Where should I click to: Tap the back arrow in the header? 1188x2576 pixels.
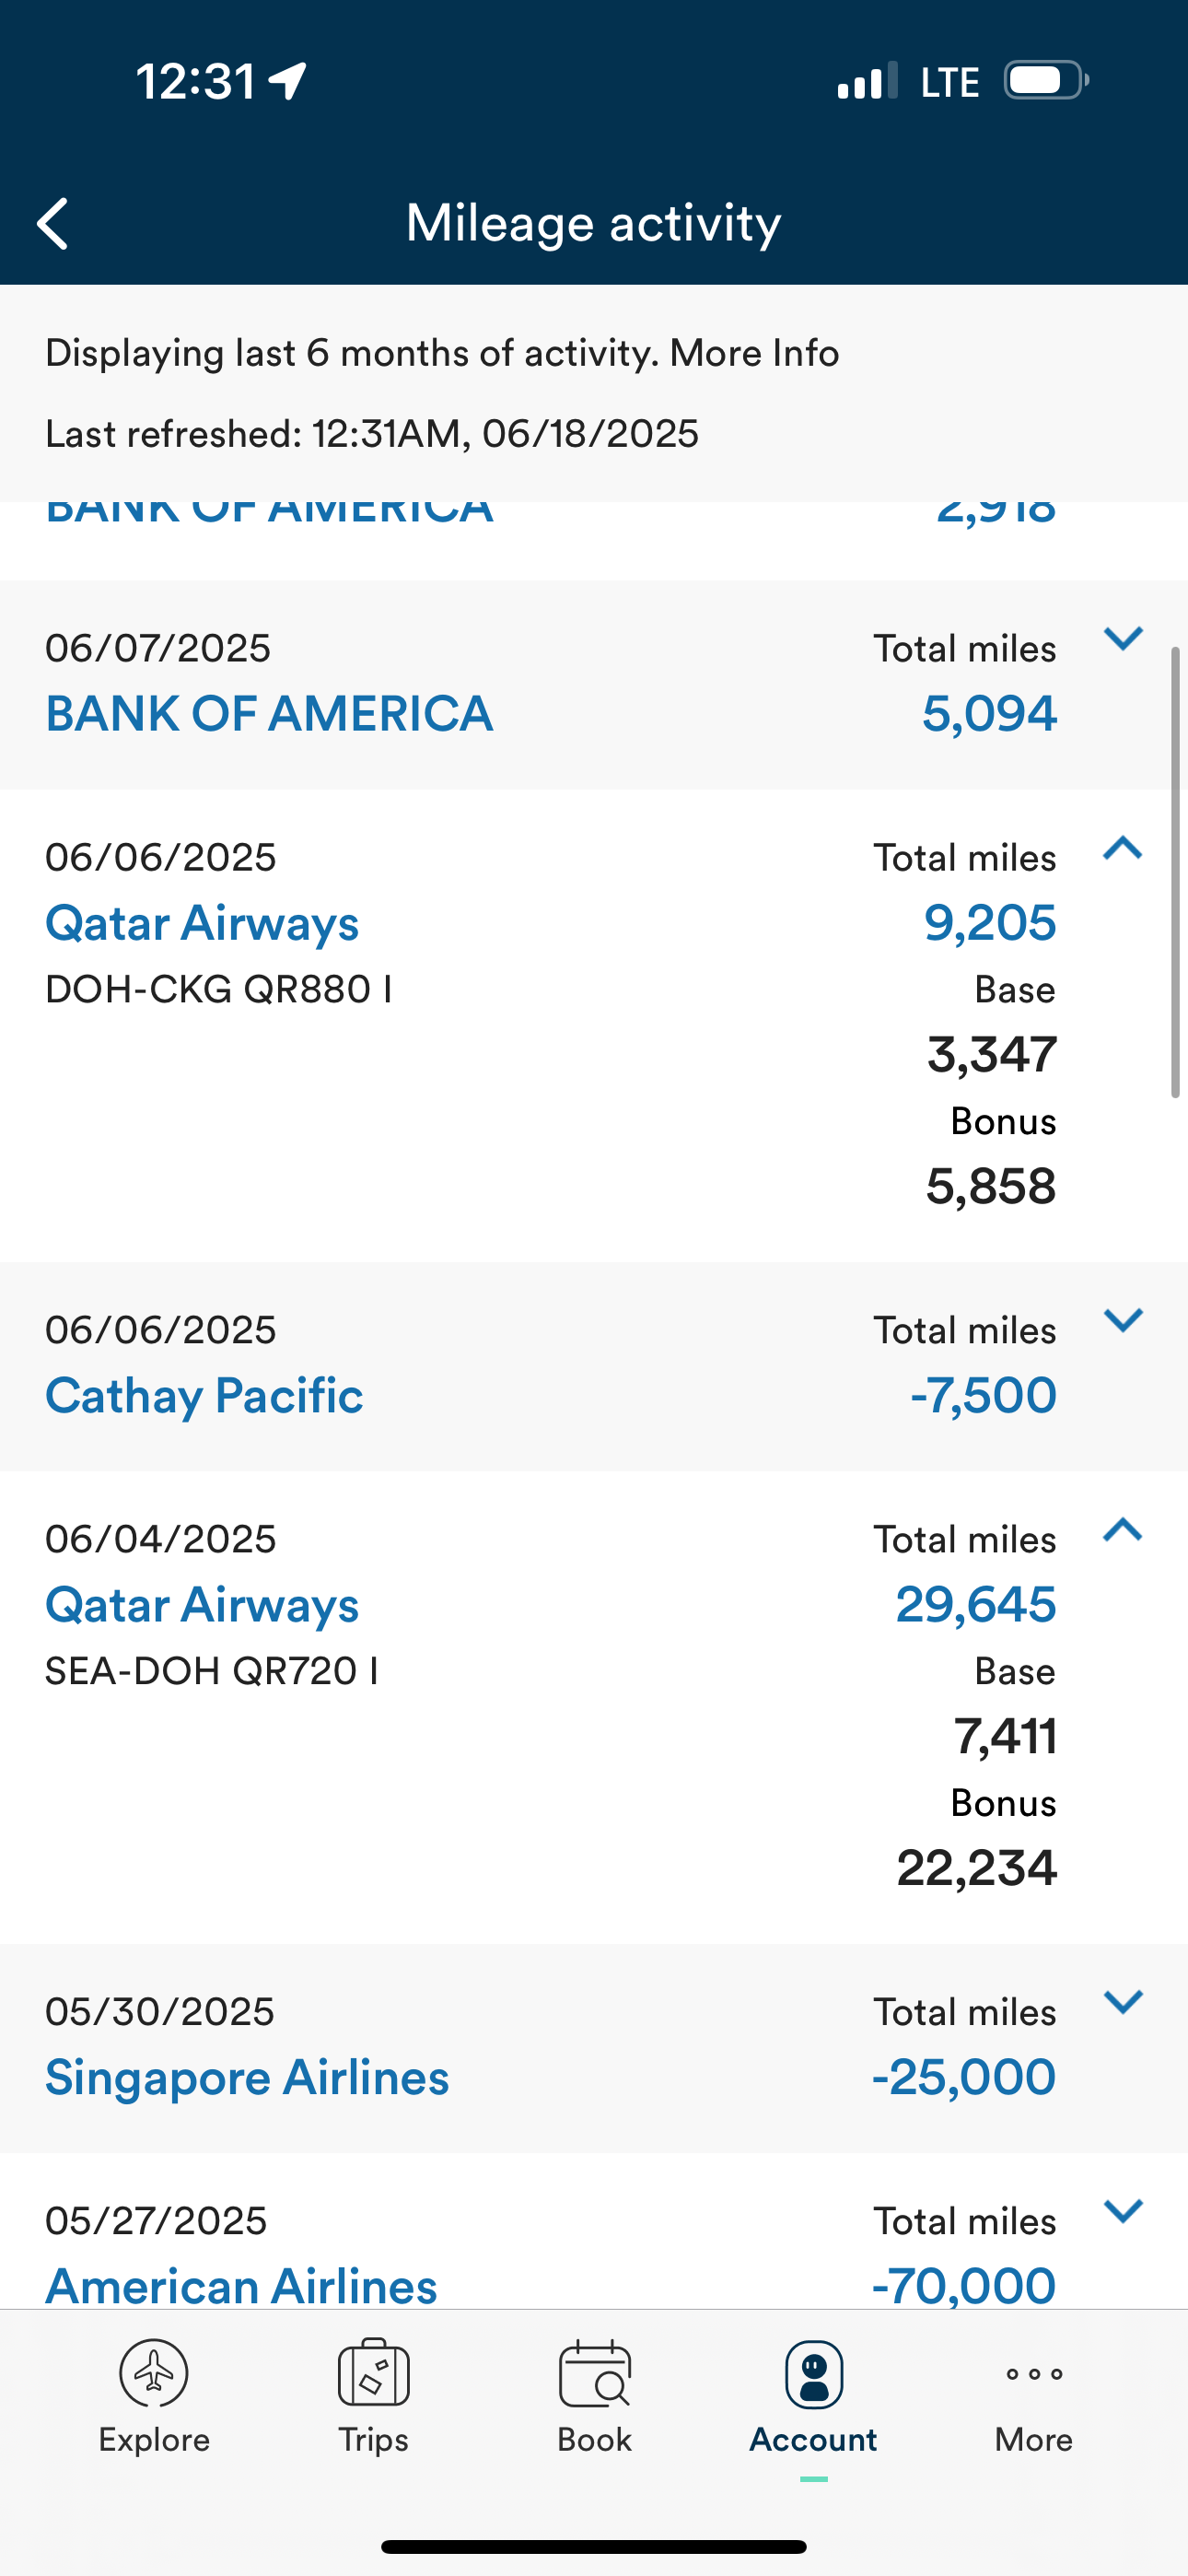point(53,223)
